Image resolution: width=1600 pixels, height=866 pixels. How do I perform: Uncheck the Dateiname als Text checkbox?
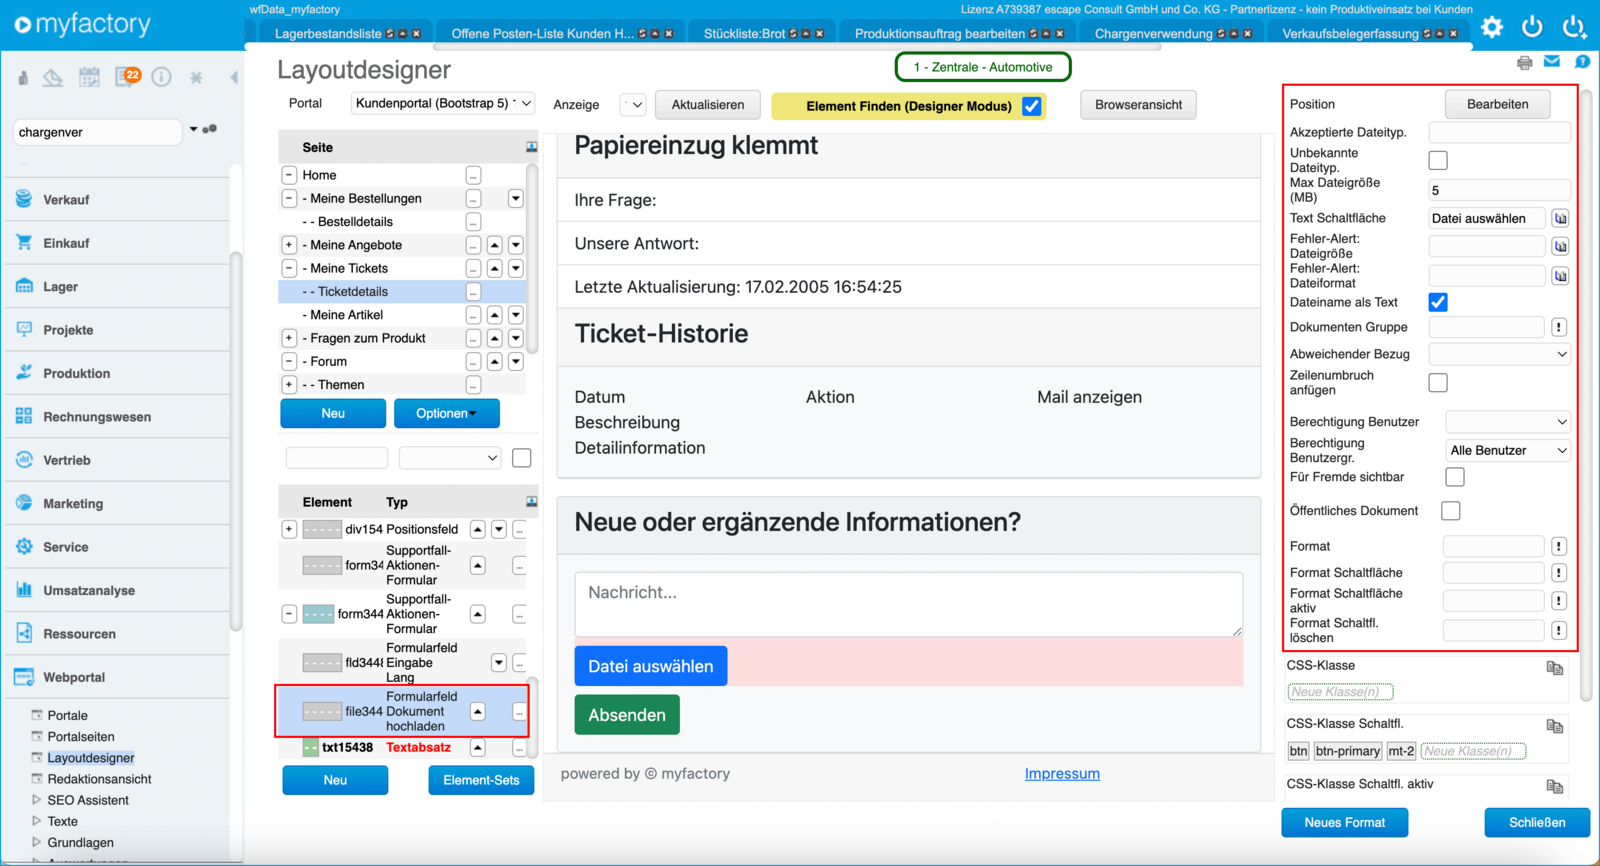[1438, 302]
